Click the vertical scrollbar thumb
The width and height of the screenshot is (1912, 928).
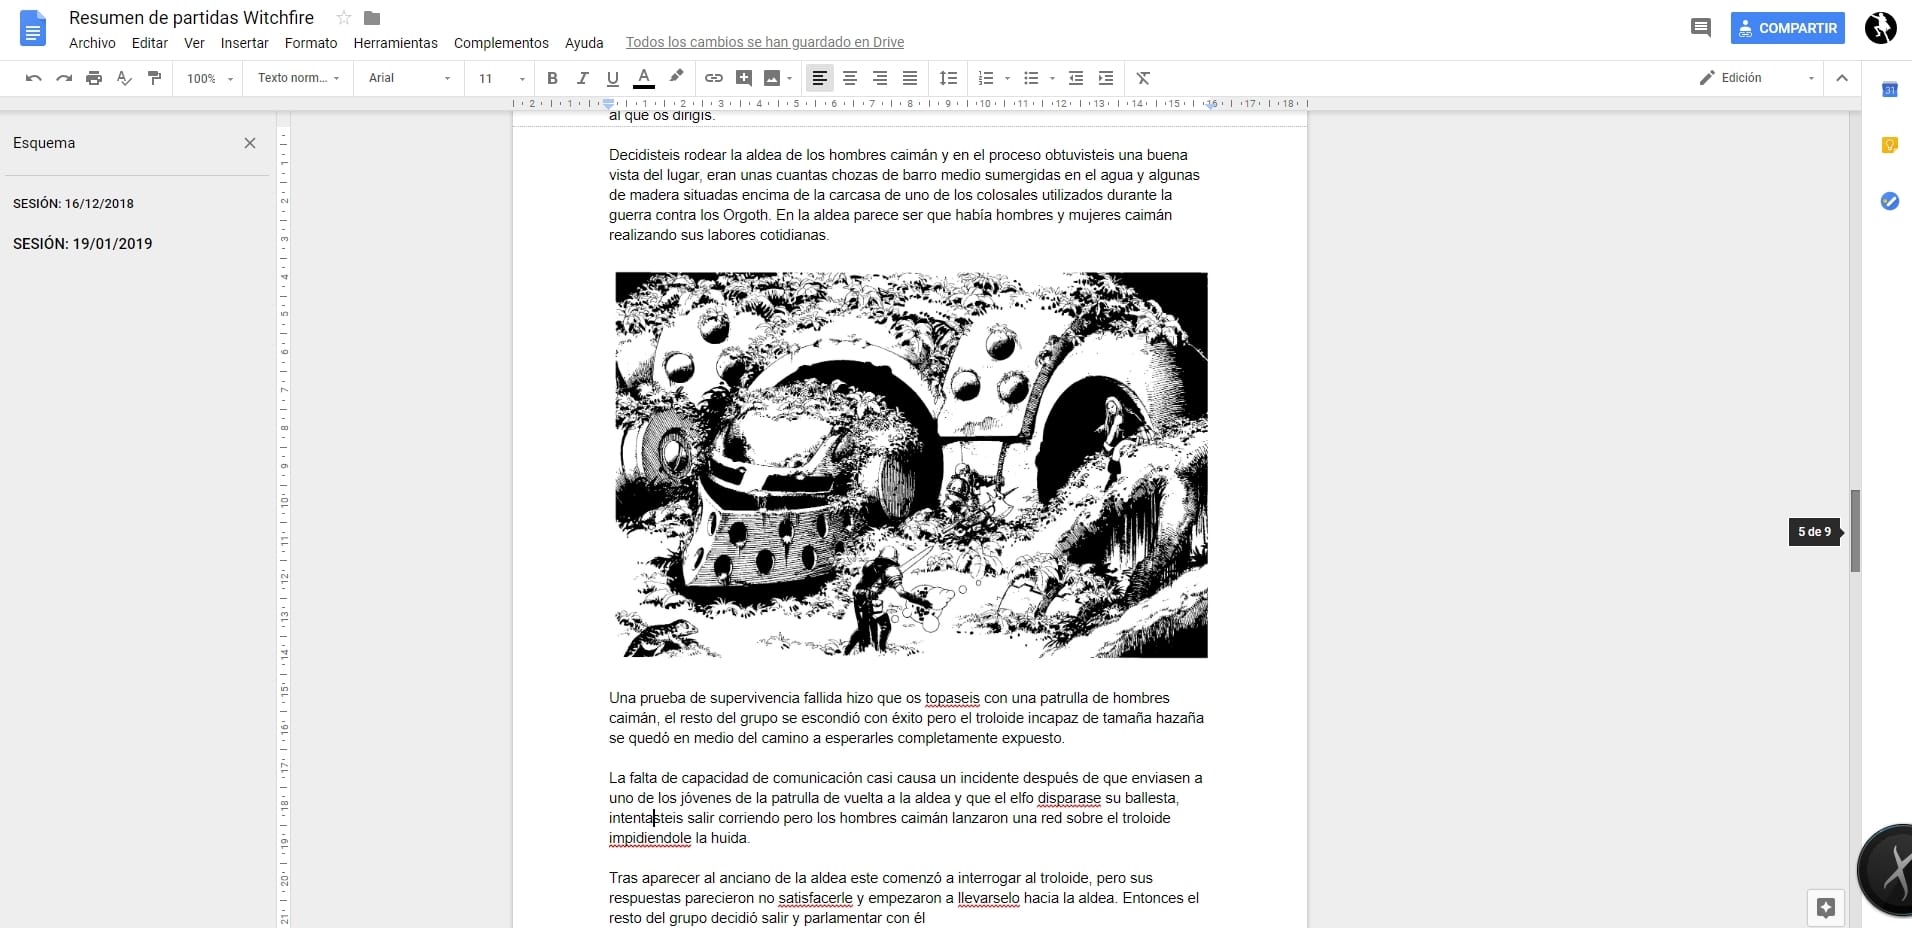pyautogui.click(x=1855, y=531)
